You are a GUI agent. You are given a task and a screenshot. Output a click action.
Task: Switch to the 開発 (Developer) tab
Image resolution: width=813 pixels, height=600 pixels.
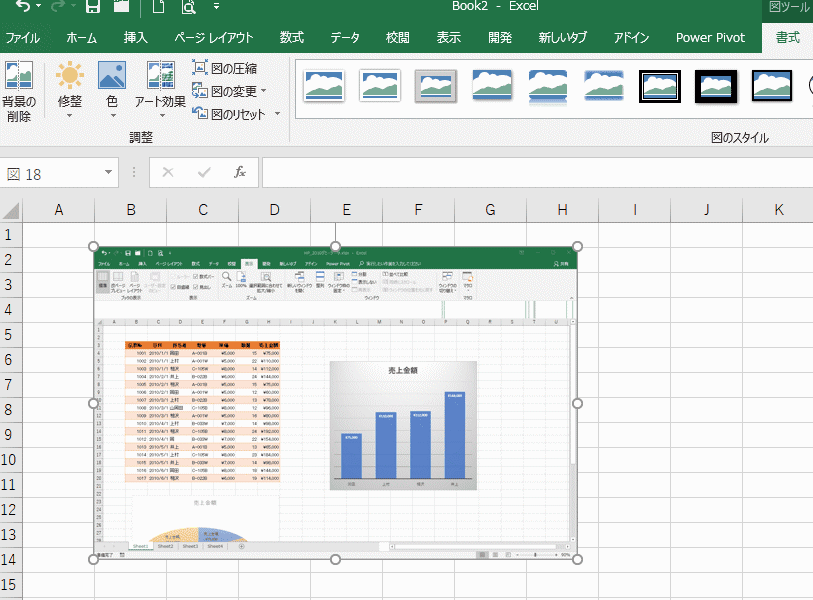(x=500, y=38)
